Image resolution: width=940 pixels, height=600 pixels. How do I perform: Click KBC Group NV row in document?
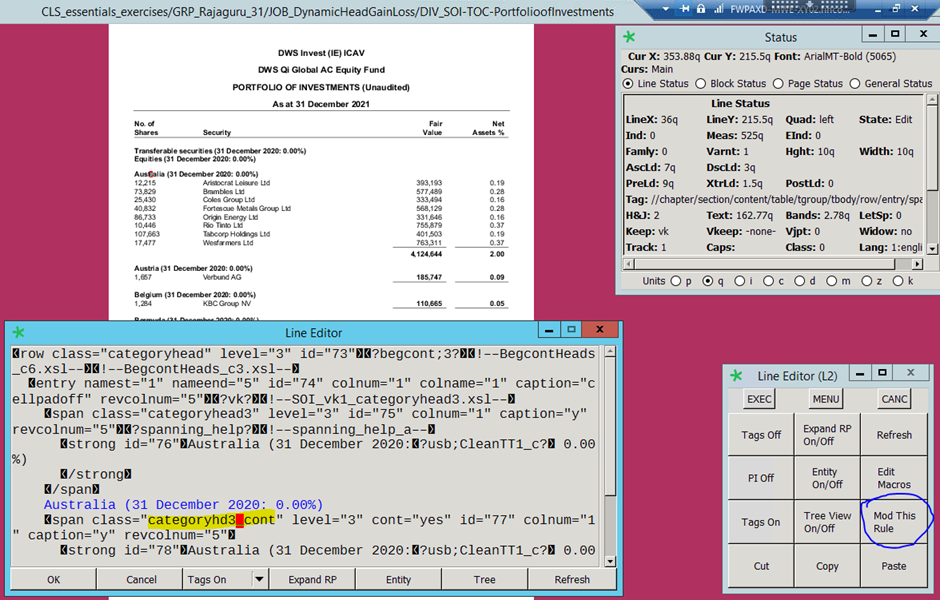319,304
